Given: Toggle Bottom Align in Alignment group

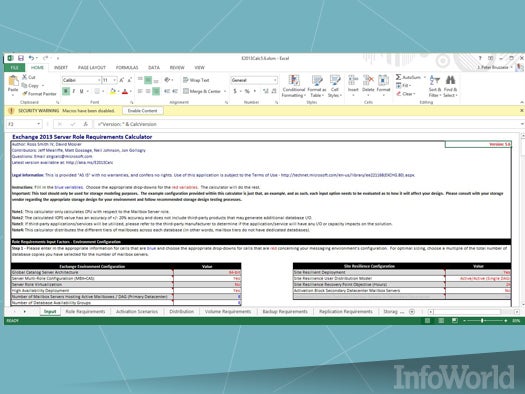Looking at the screenshot, I should coord(156,80).
